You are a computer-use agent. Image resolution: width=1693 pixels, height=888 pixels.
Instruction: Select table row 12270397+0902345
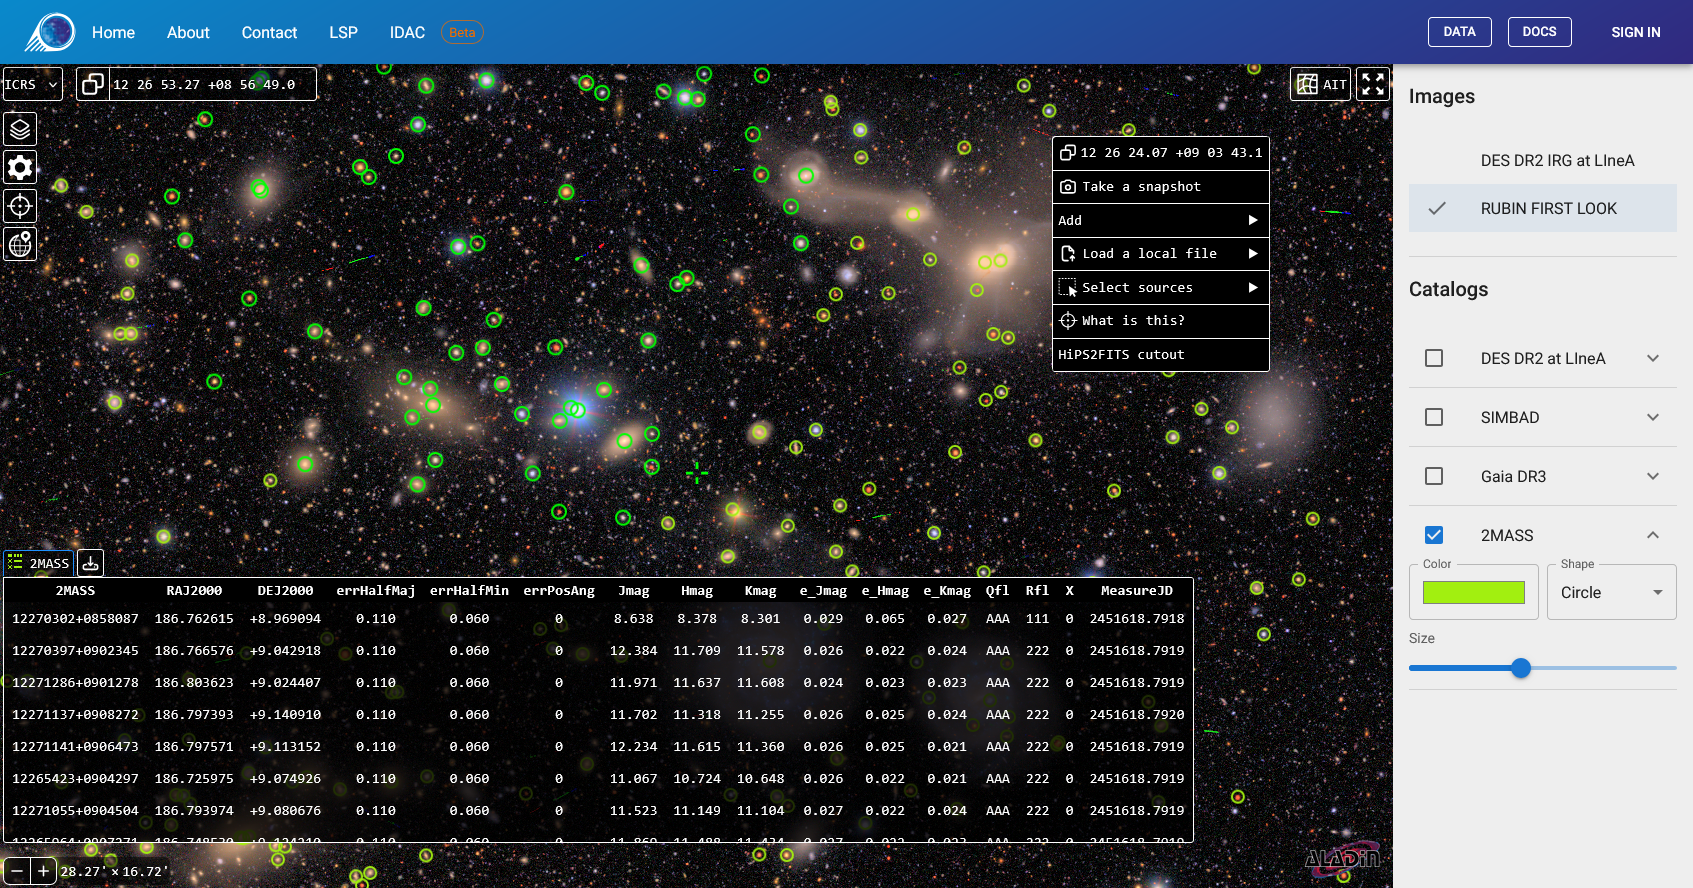(598, 651)
